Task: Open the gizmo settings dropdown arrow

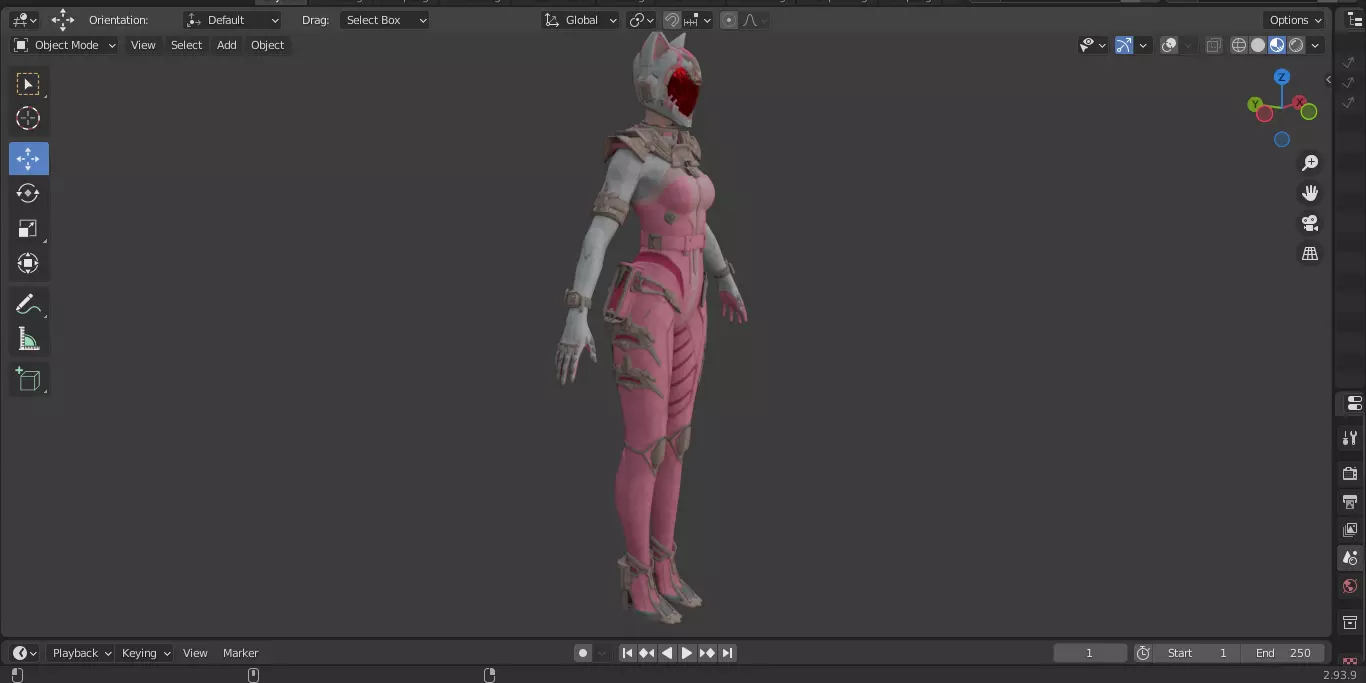Action: pos(1143,45)
